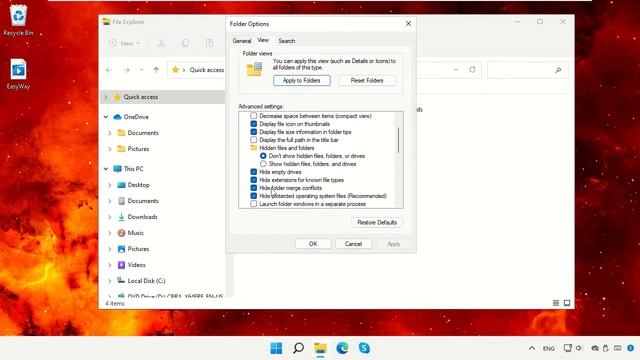Check Launch folder windows in separate process
This screenshot has height=360, width=640.
pos(253,204)
